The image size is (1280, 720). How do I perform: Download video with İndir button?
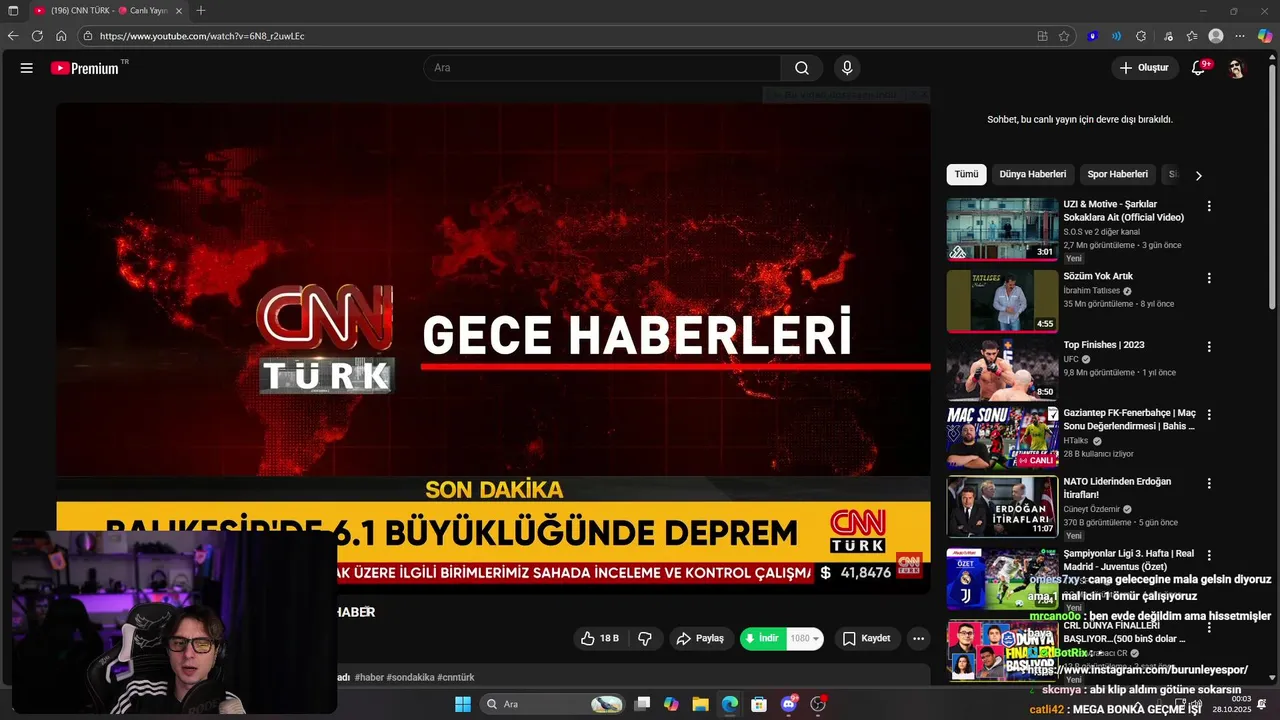[762, 638]
